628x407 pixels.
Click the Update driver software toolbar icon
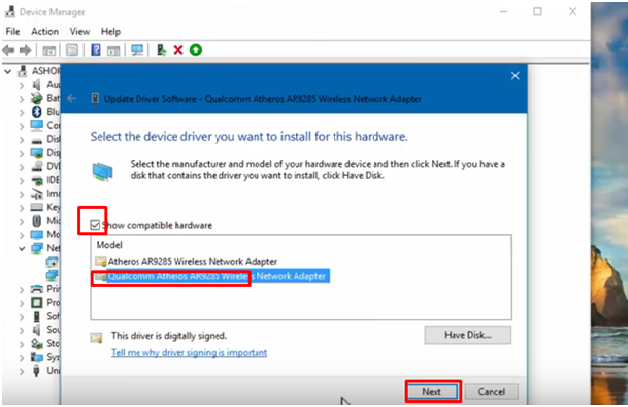pyautogui.click(x=161, y=50)
